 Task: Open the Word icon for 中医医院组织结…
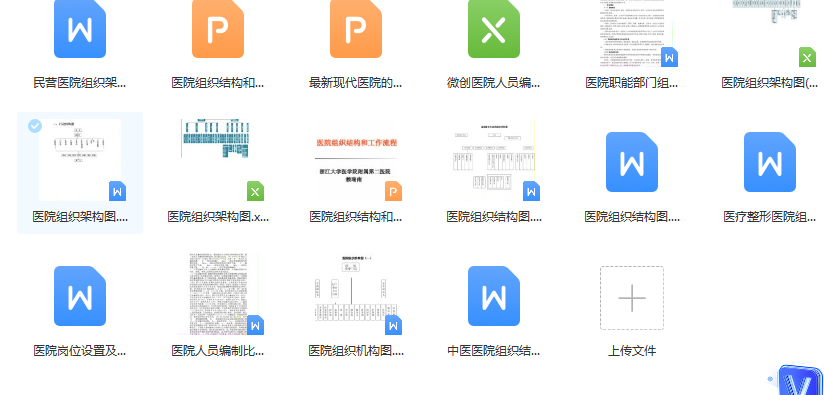pyautogui.click(x=494, y=296)
